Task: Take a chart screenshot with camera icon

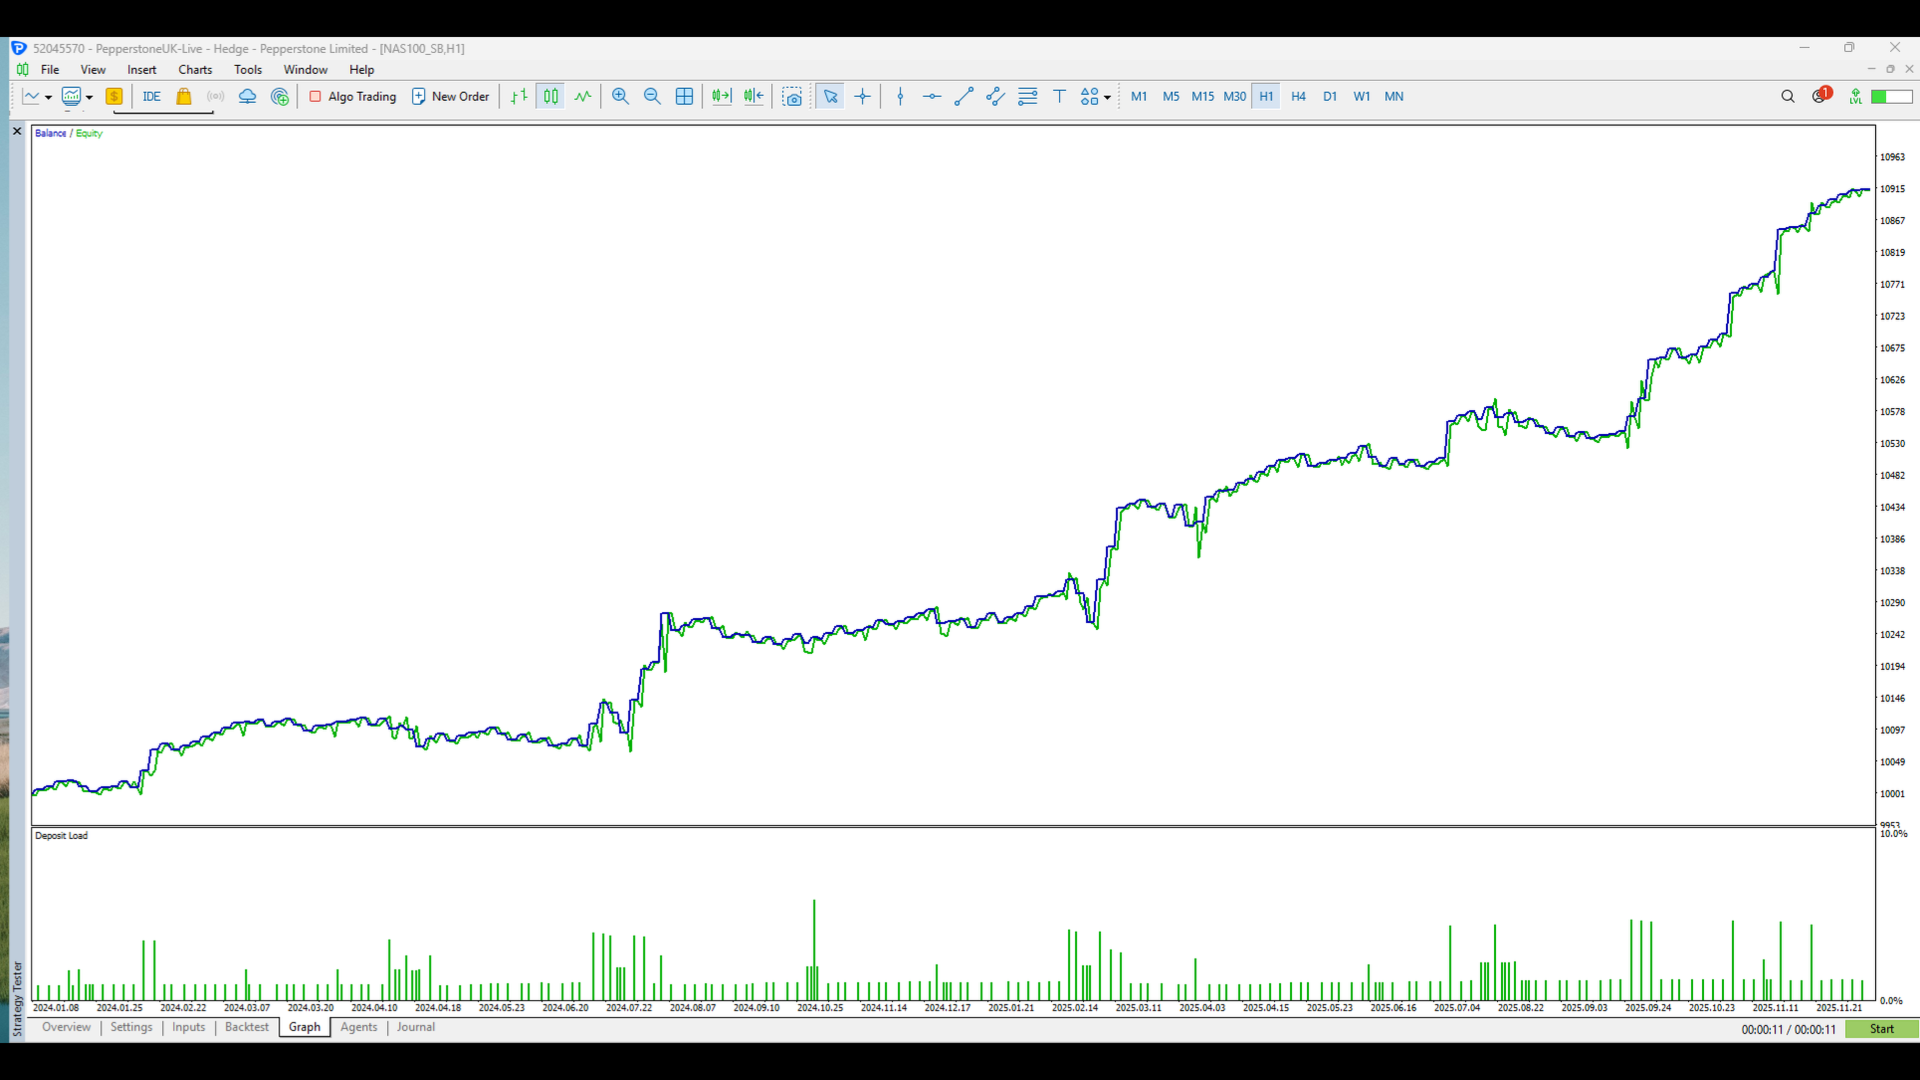Action: (x=792, y=96)
